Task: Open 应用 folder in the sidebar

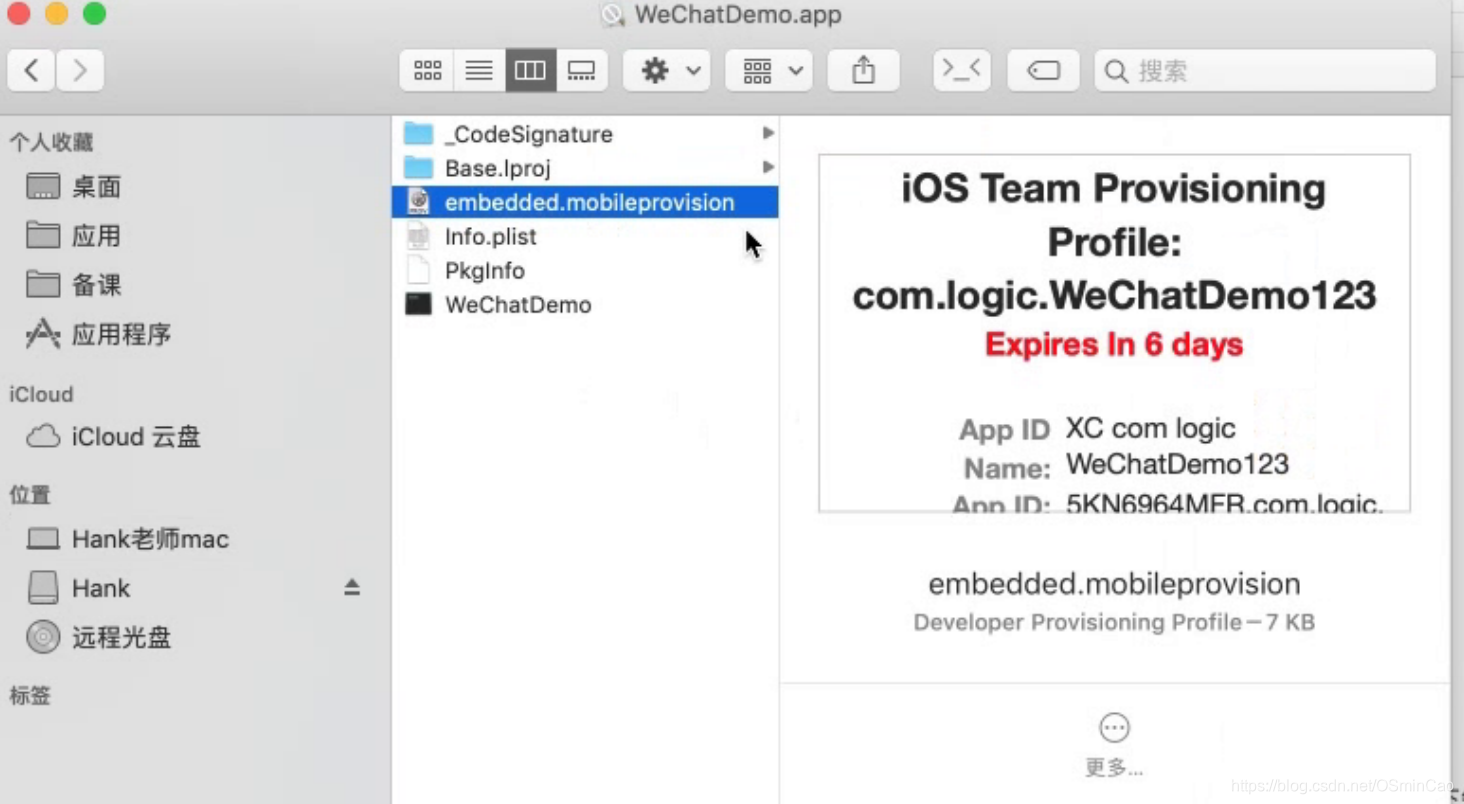Action: (96, 236)
